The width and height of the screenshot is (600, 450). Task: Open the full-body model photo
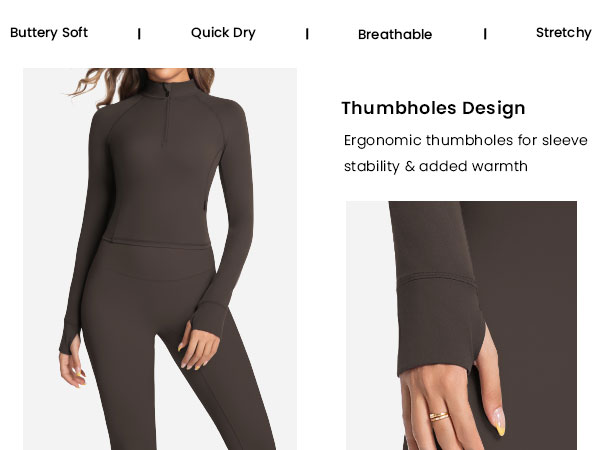[x=160, y=259]
